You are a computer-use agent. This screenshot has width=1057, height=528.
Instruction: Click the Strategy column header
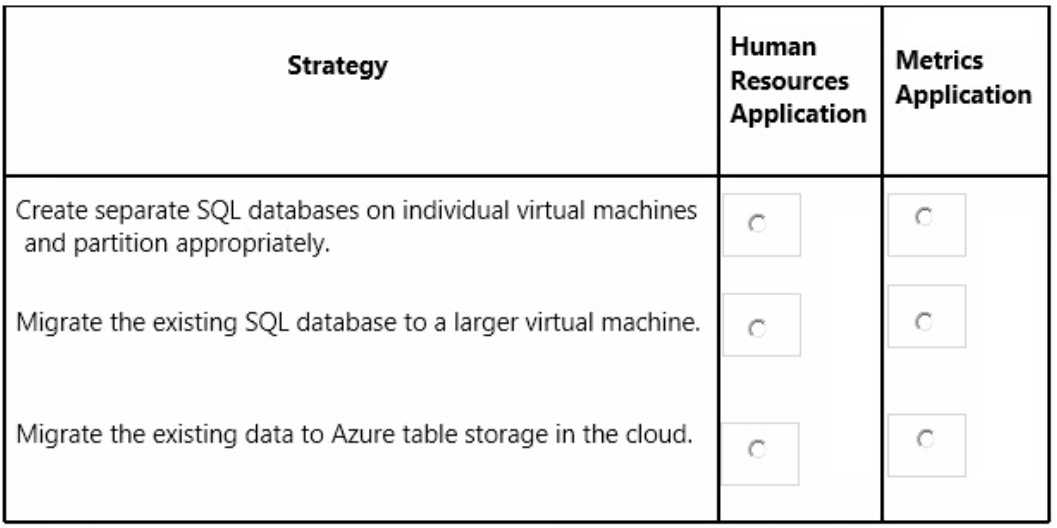338,66
